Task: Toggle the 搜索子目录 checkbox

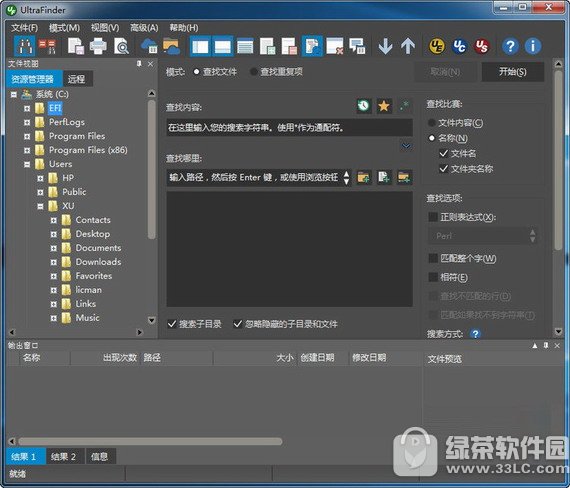Action: coord(172,324)
